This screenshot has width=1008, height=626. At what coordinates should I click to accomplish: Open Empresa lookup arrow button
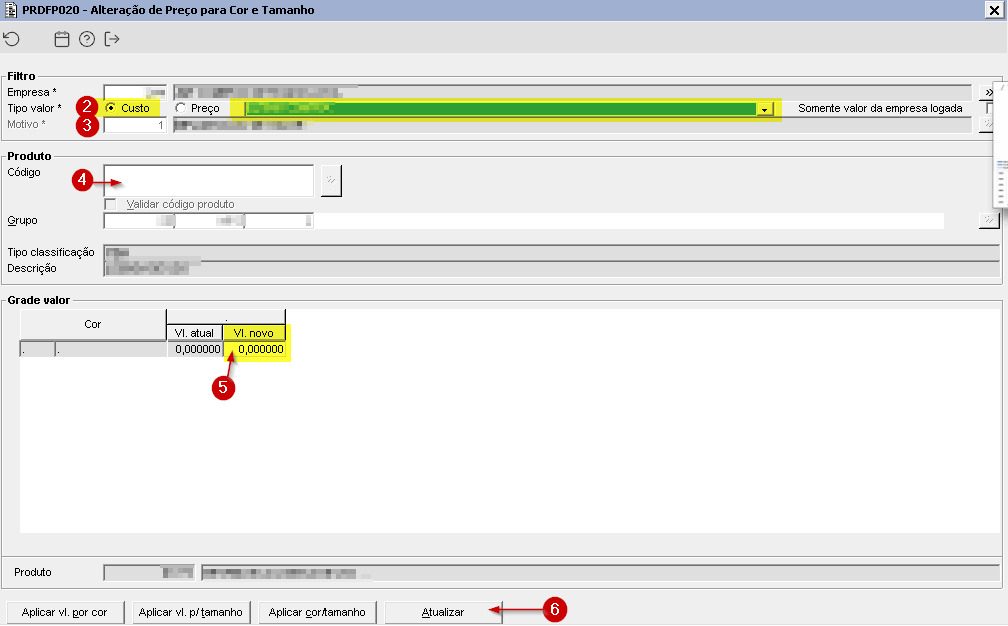(x=988, y=93)
